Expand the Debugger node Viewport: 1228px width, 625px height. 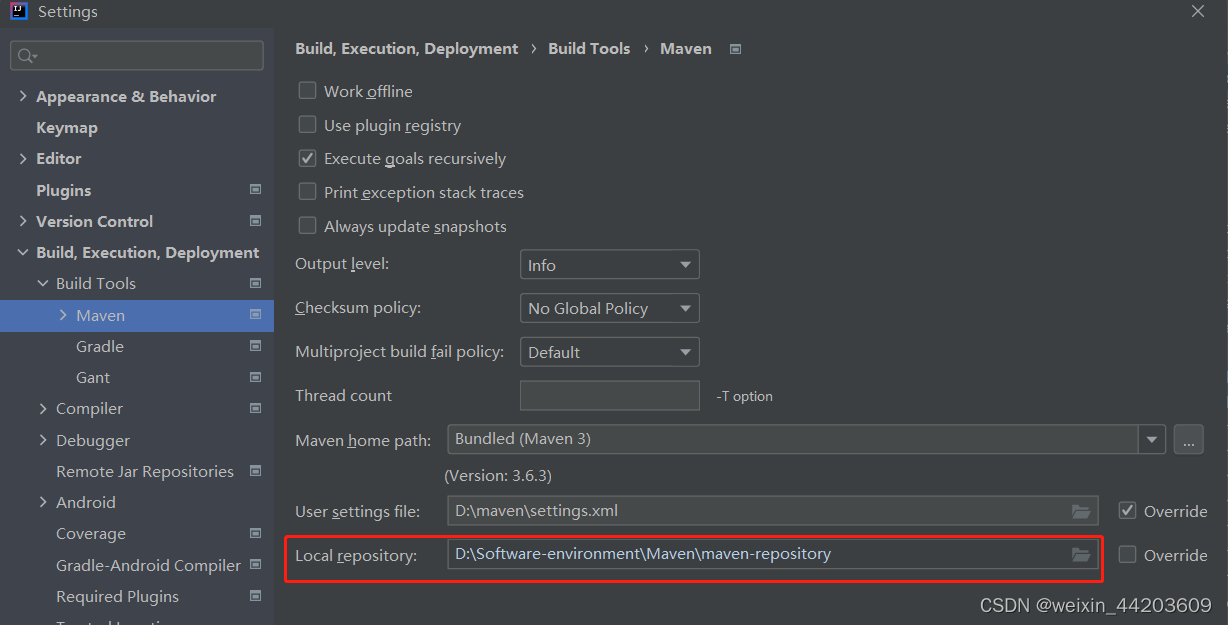tap(43, 440)
